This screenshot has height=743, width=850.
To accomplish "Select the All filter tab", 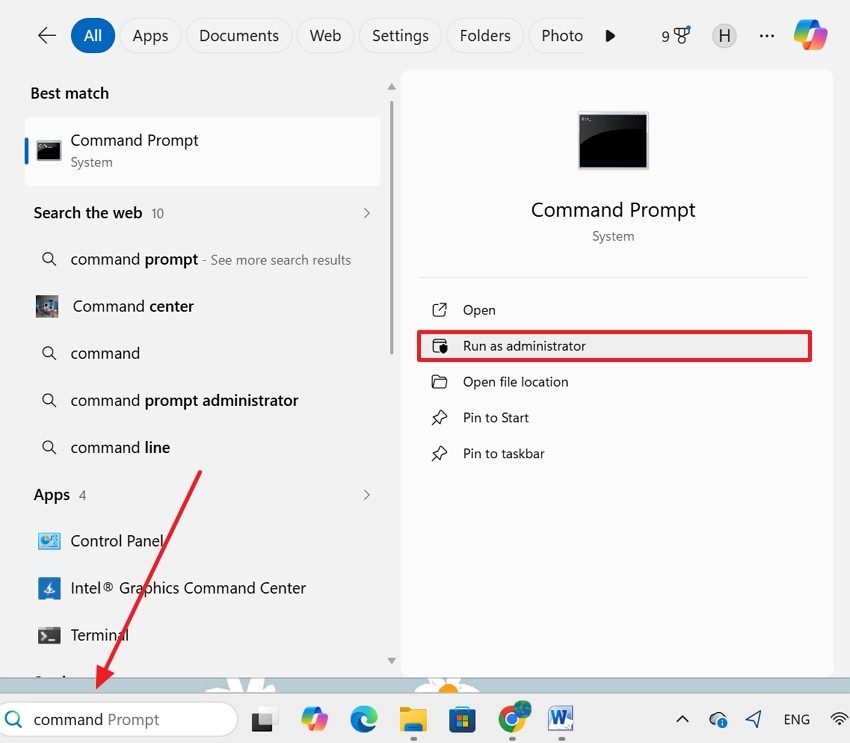I will coord(93,36).
